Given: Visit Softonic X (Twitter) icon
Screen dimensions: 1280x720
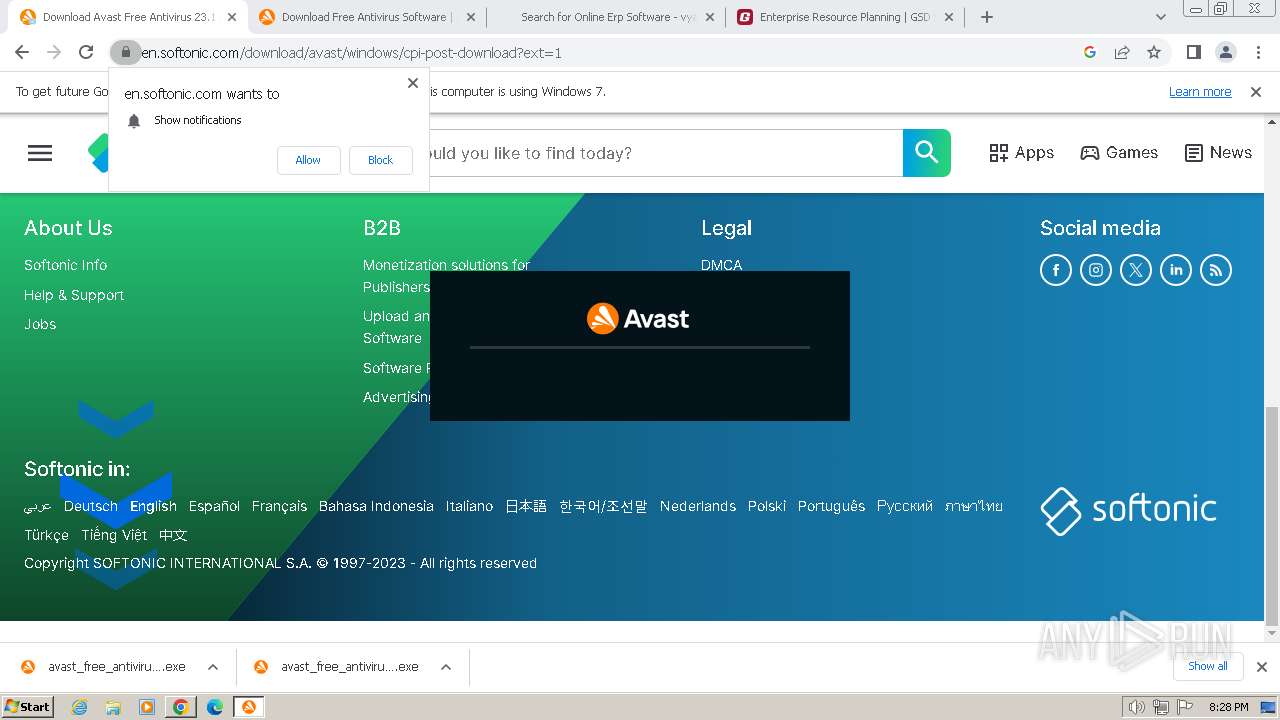Looking at the screenshot, I should click(x=1136, y=270).
